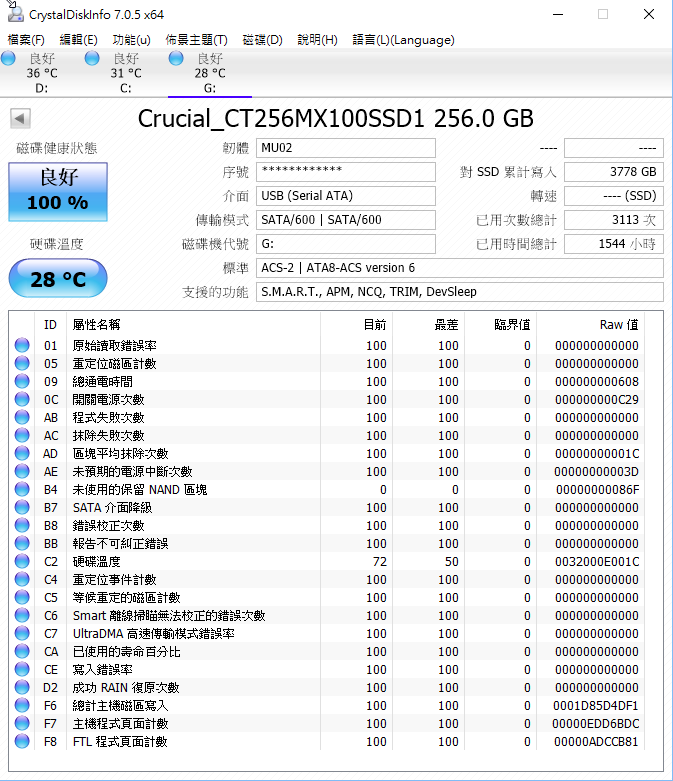Click the 傳輸模式 field showing SATA/600
This screenshot has width=673, height=781.
click(x=346, y=220)
